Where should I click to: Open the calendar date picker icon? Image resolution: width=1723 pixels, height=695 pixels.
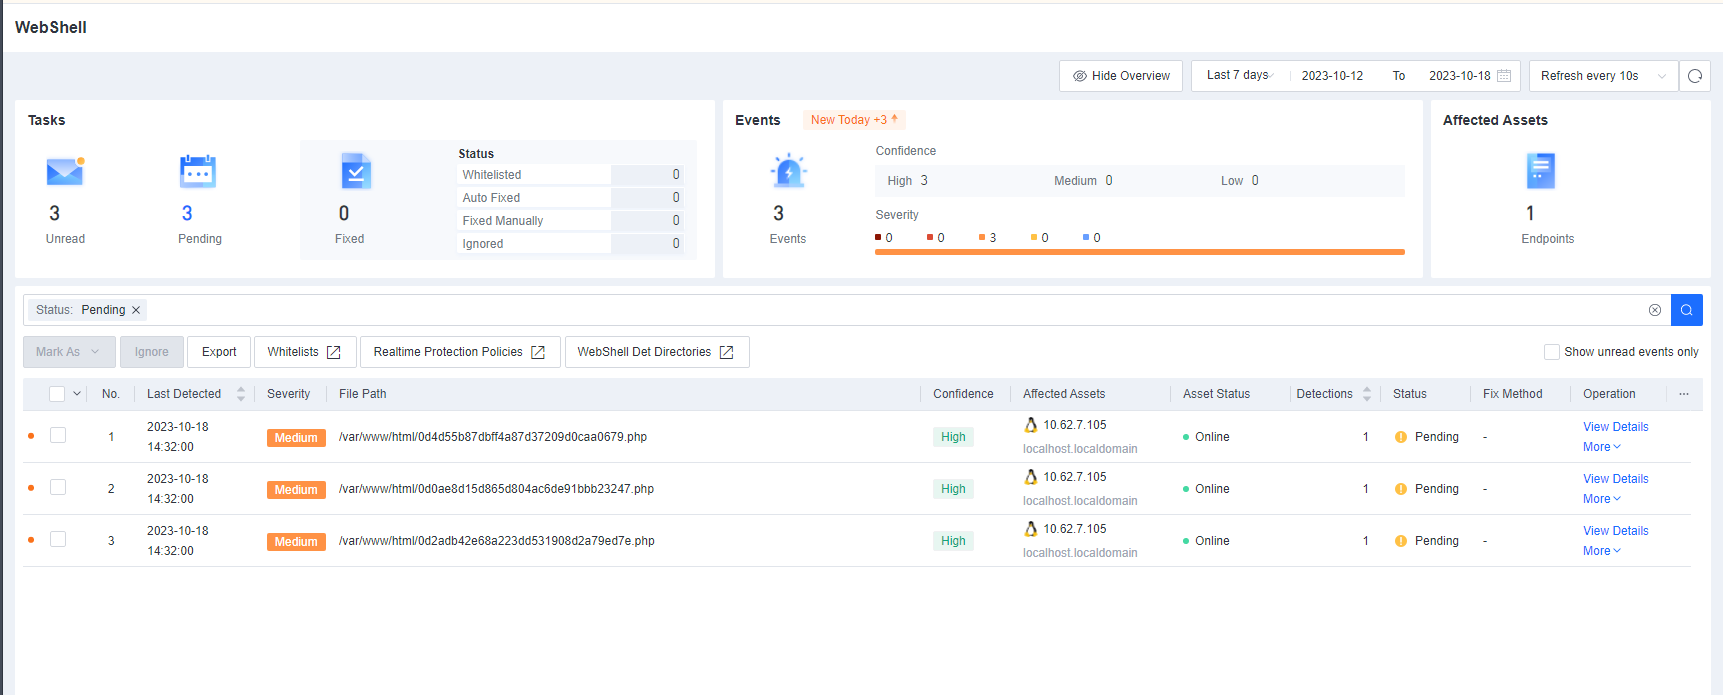(x=1504, y=76)
